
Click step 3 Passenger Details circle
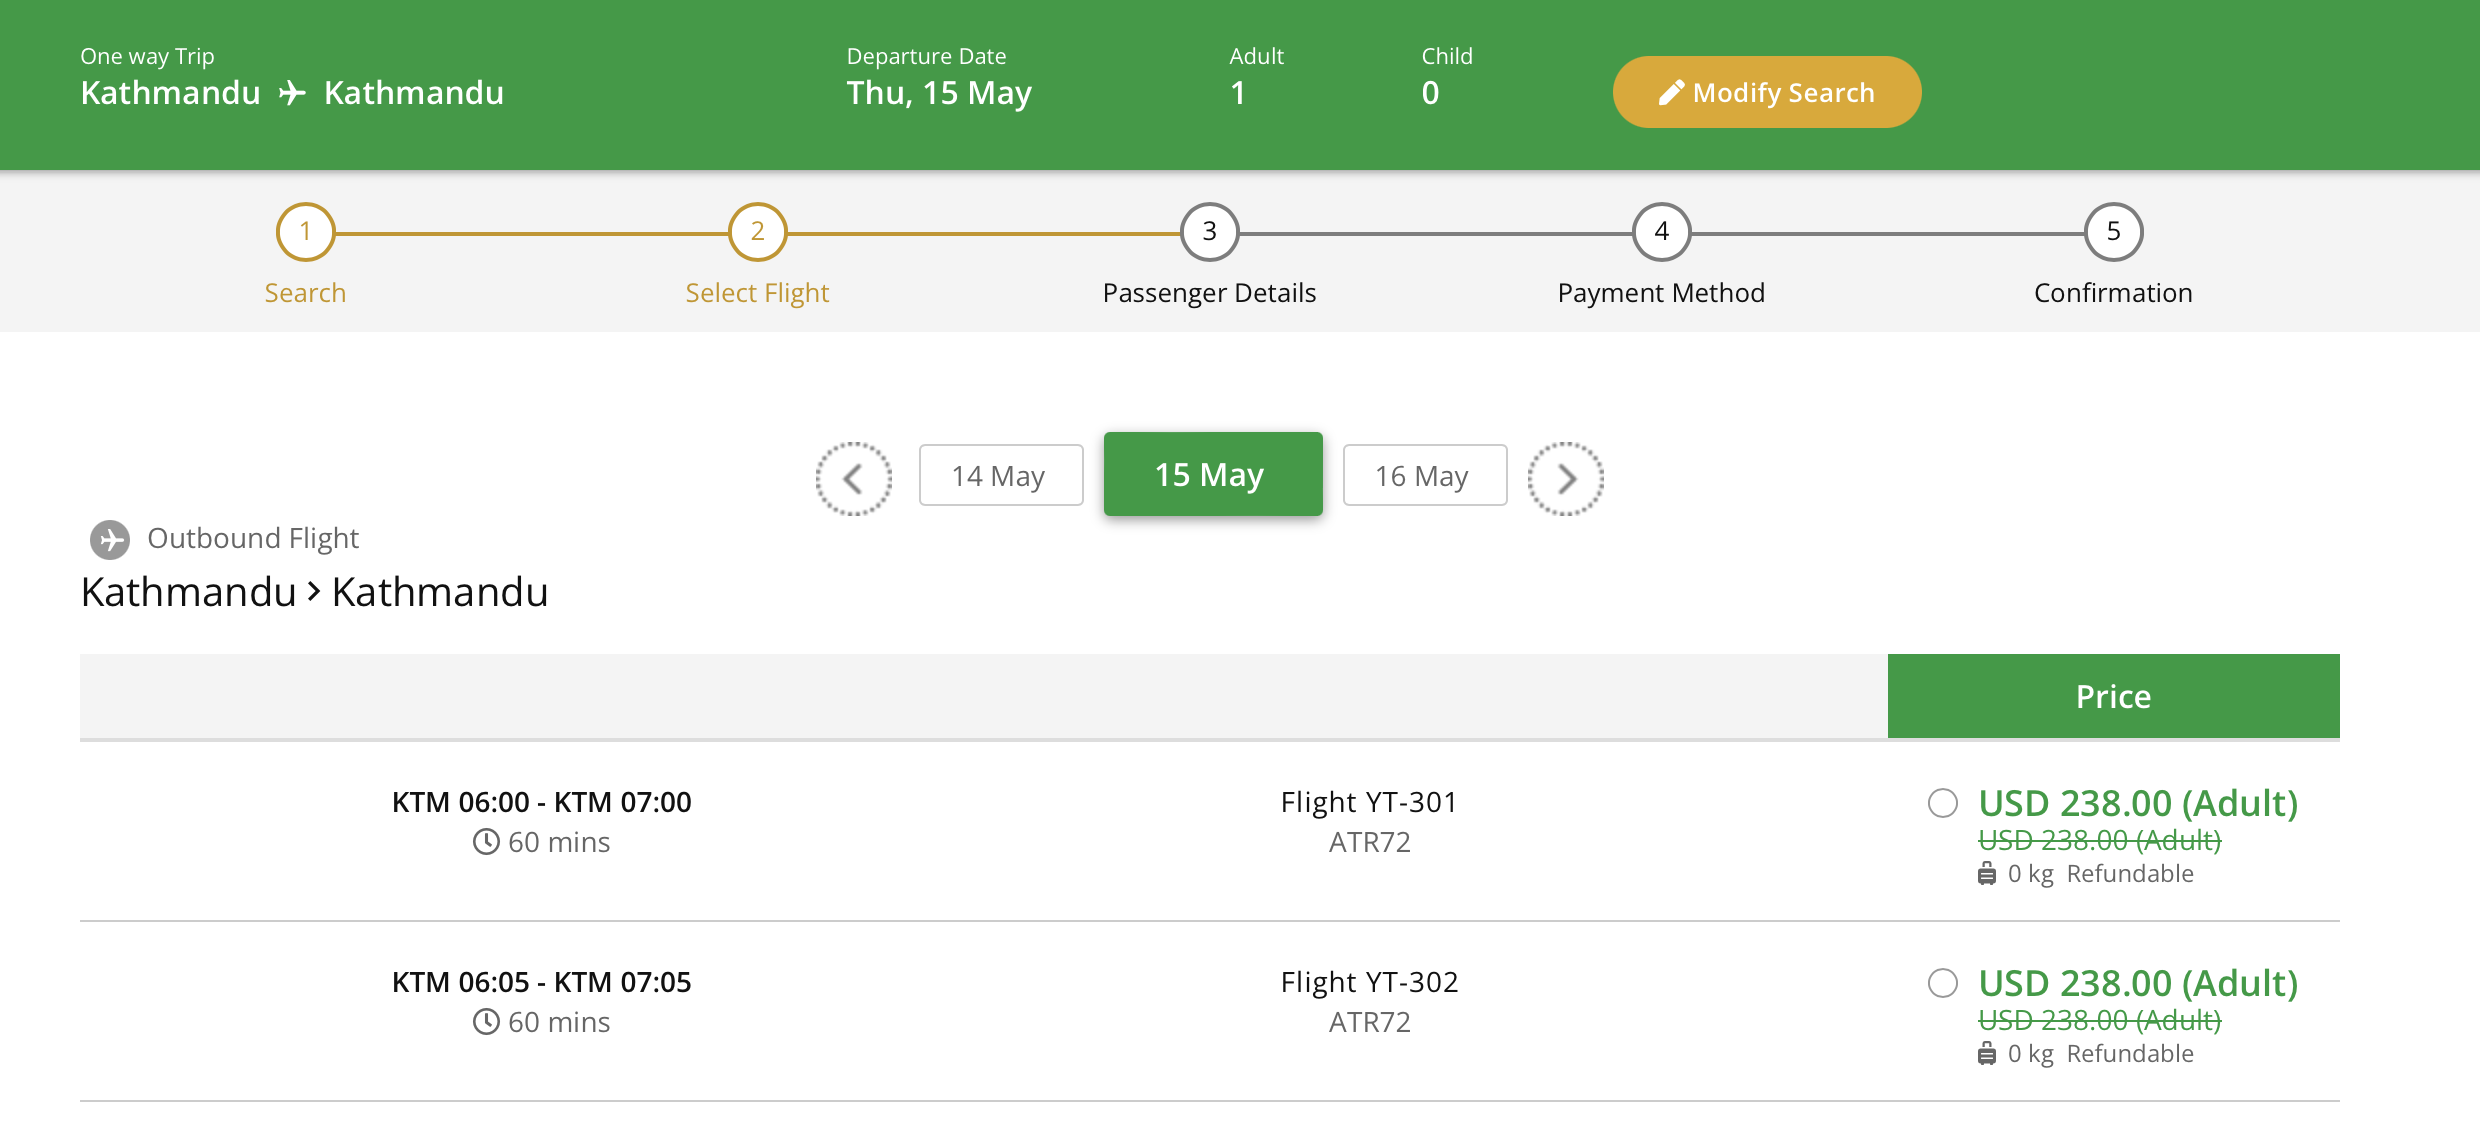coord(1210,232)
